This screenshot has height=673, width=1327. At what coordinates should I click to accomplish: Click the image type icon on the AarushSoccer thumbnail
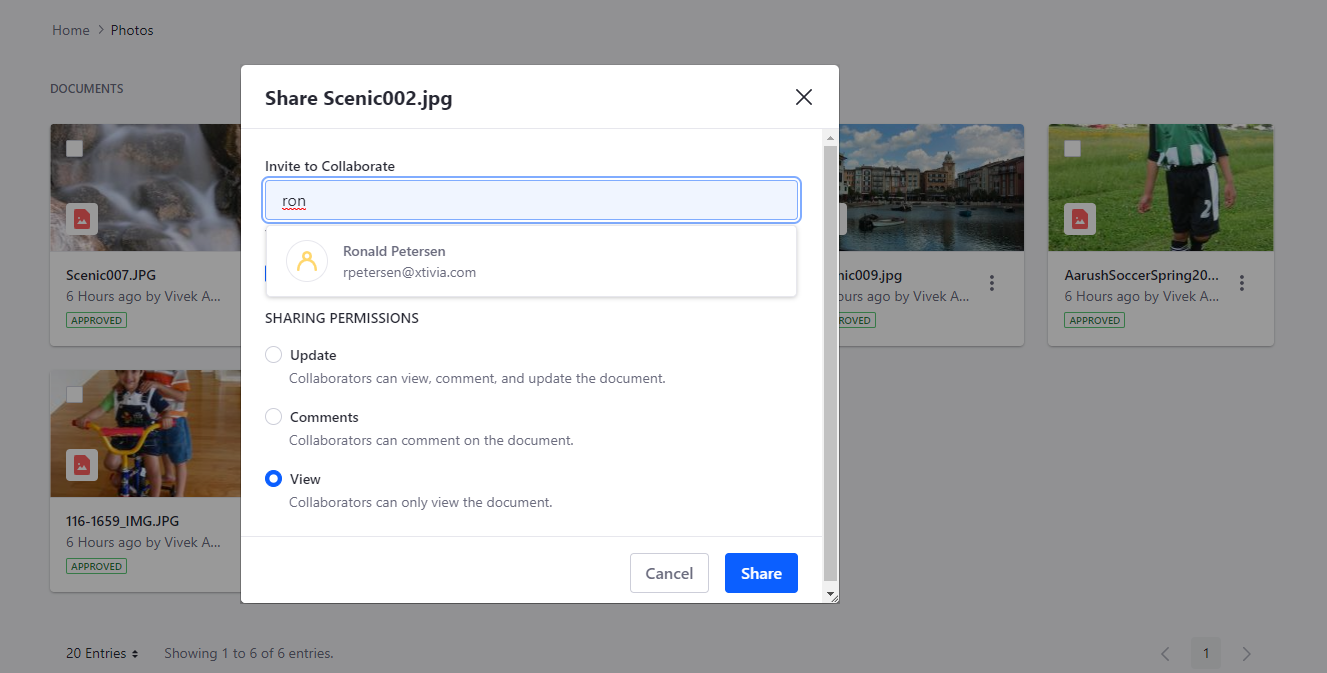[x=1079, y=218]
